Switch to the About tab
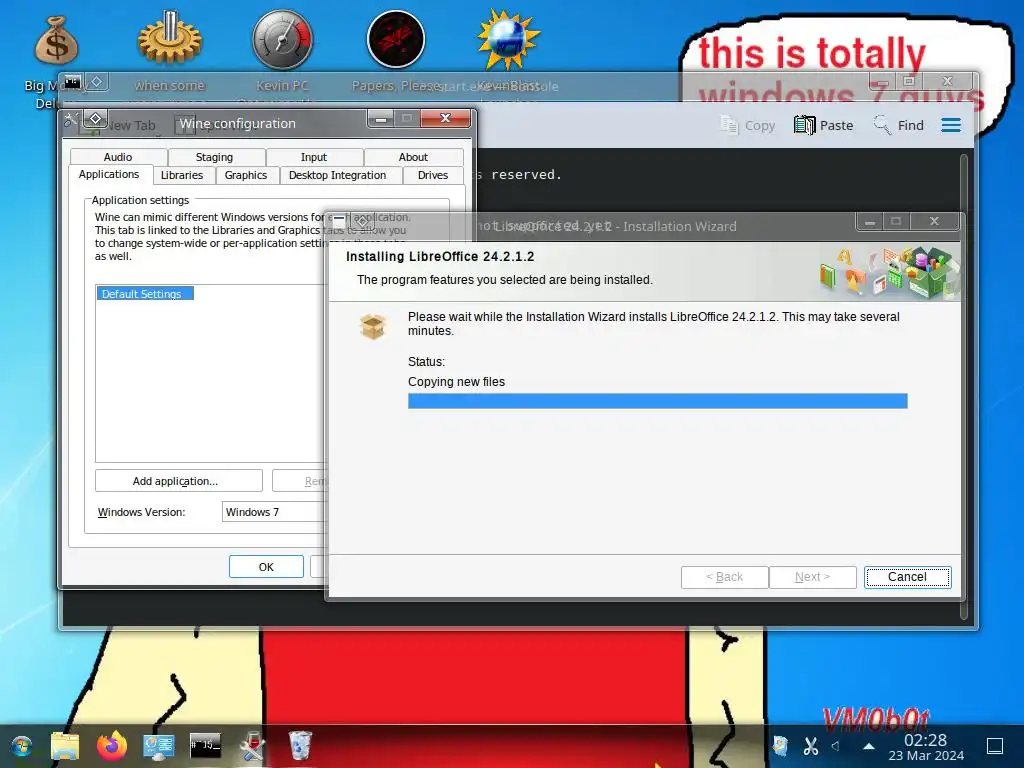The height and width of the screenshot is (768, 1024). coord(413,157)
